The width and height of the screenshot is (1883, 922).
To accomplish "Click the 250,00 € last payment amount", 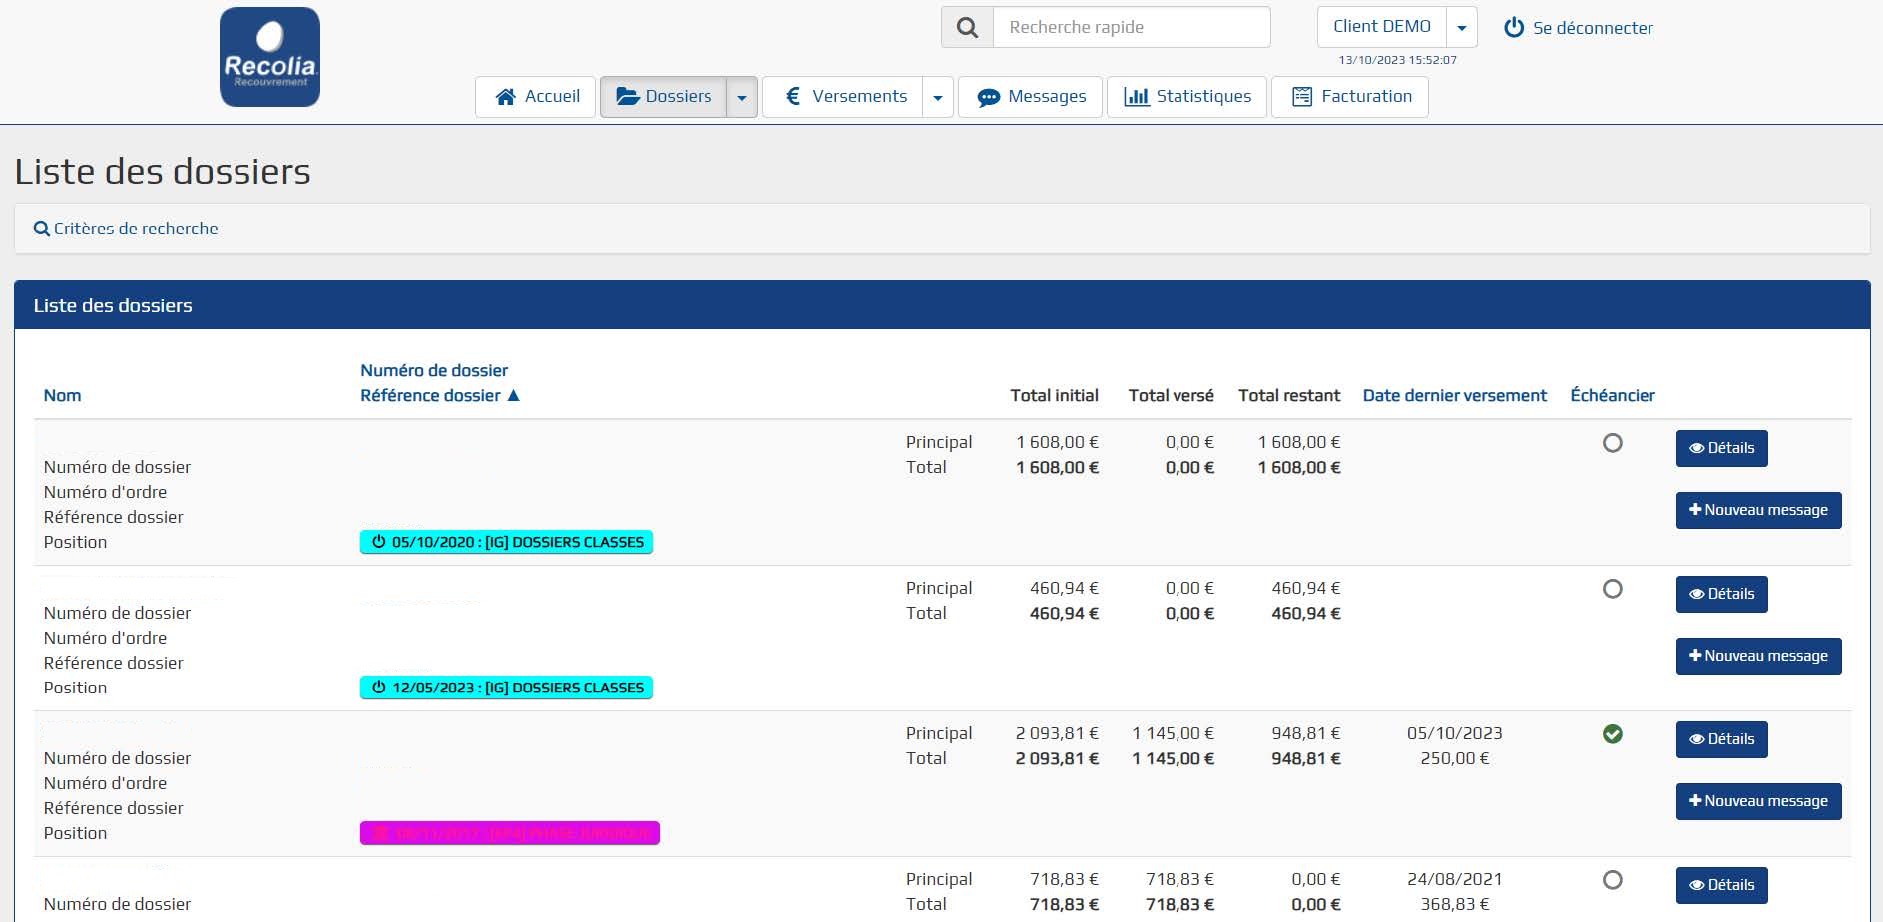I will [x=1454, y=758].
